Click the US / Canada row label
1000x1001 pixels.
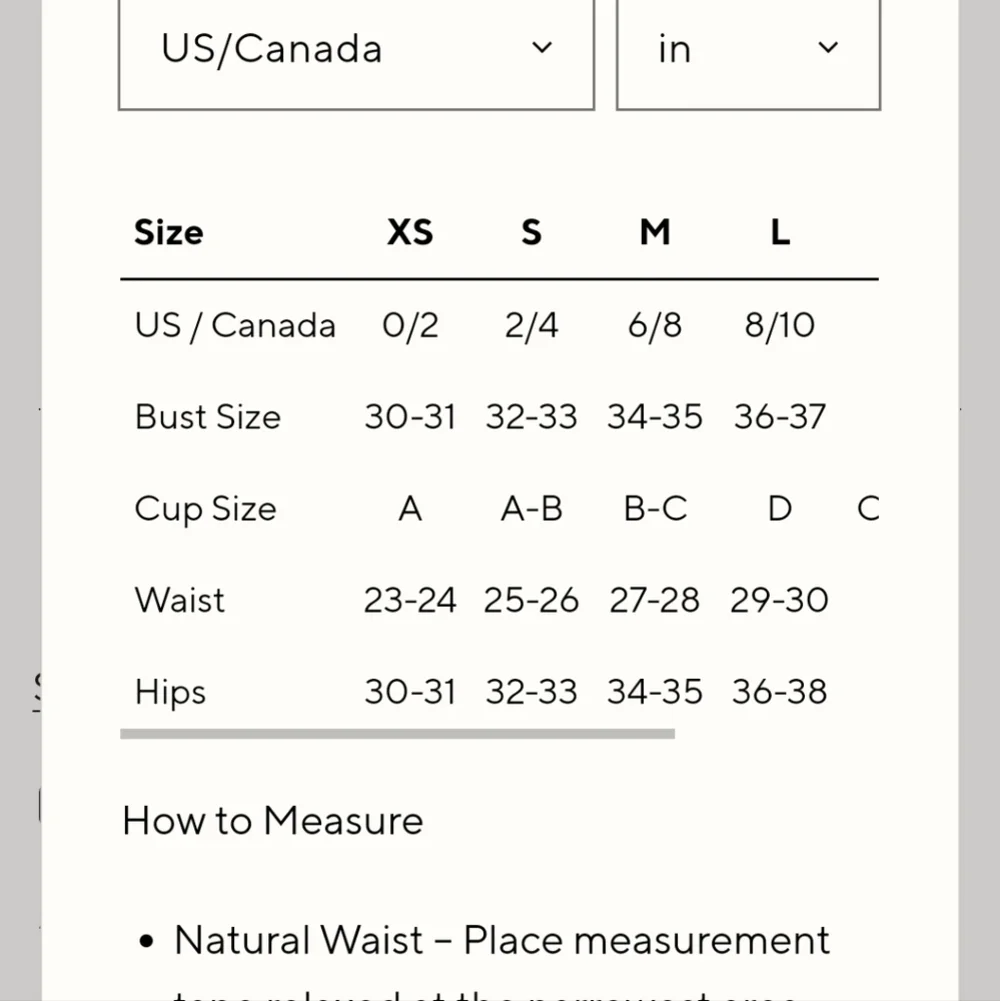tap(235, 326)
